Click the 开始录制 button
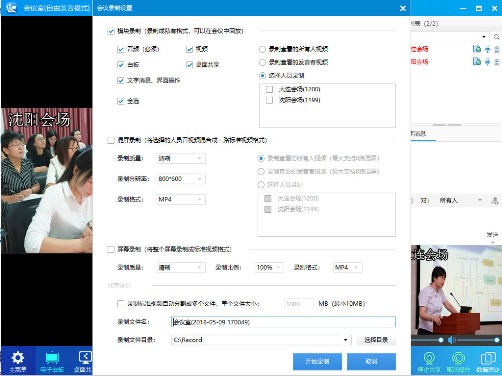 [x=317, y=361]
